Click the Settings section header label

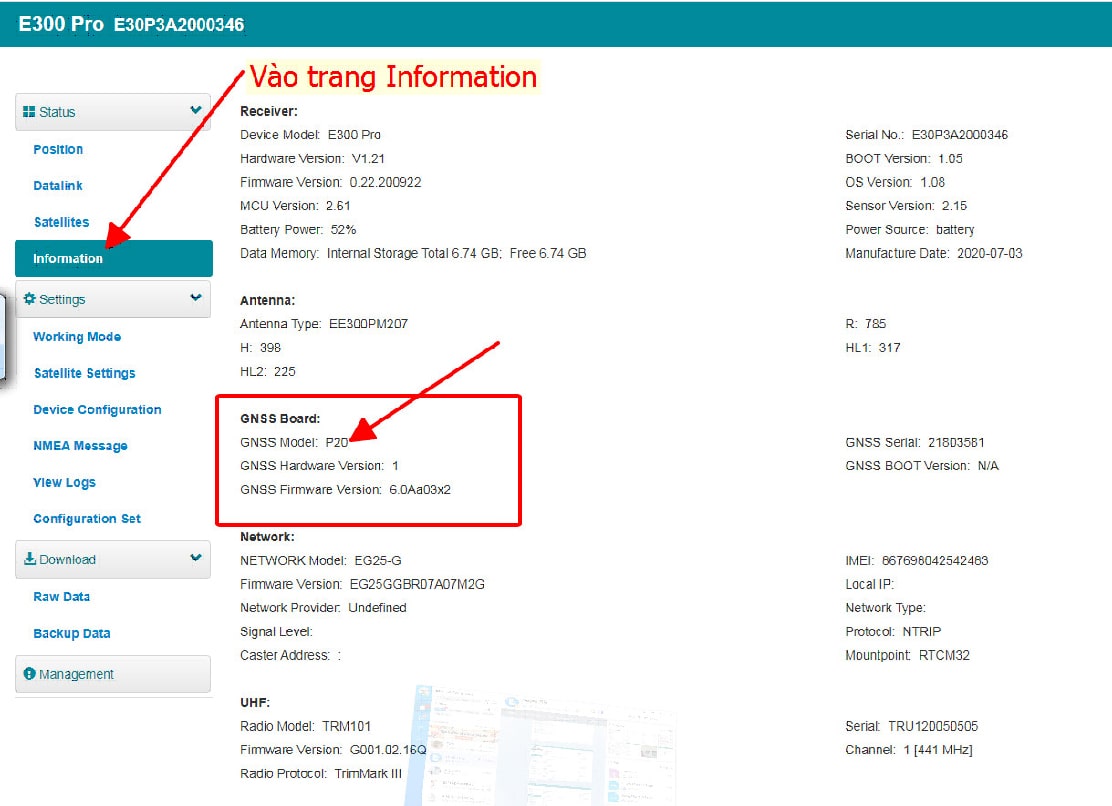pyautogui.click(x=62, y=299)
